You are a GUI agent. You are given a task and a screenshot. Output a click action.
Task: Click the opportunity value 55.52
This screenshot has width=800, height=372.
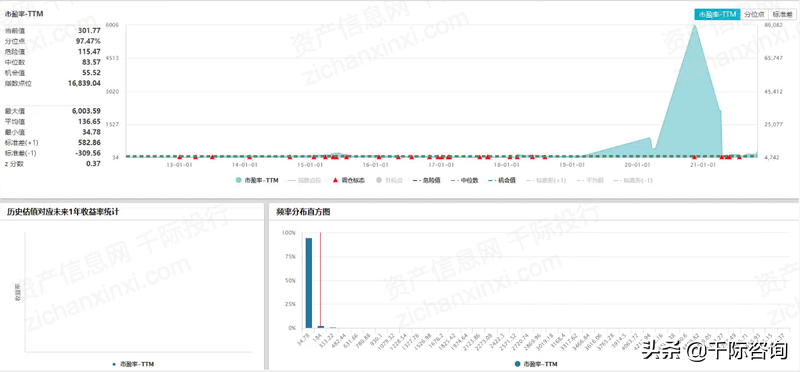point(91,72)
